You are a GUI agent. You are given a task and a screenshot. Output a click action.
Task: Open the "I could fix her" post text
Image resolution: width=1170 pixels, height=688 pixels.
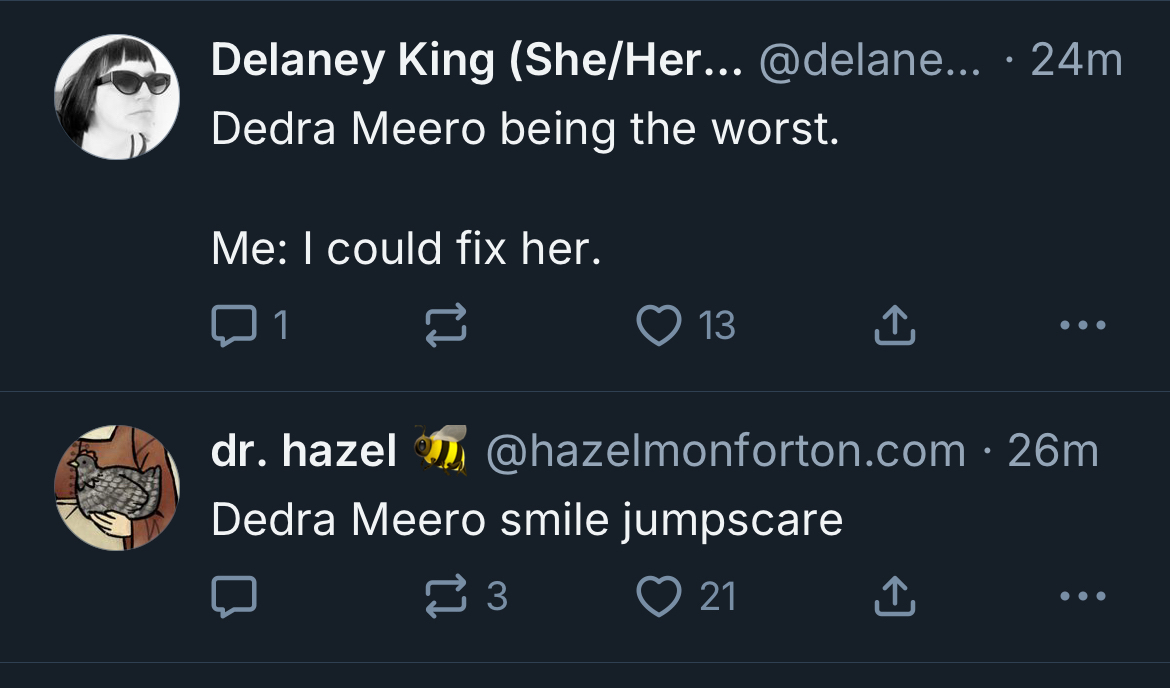pos(406,249)
